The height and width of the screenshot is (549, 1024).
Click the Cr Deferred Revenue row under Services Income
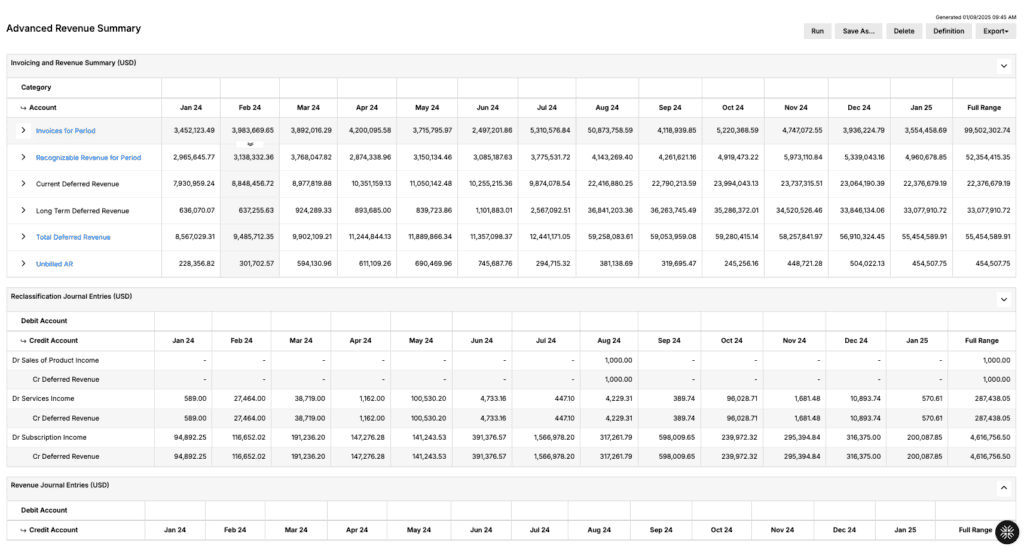point(511,418)
